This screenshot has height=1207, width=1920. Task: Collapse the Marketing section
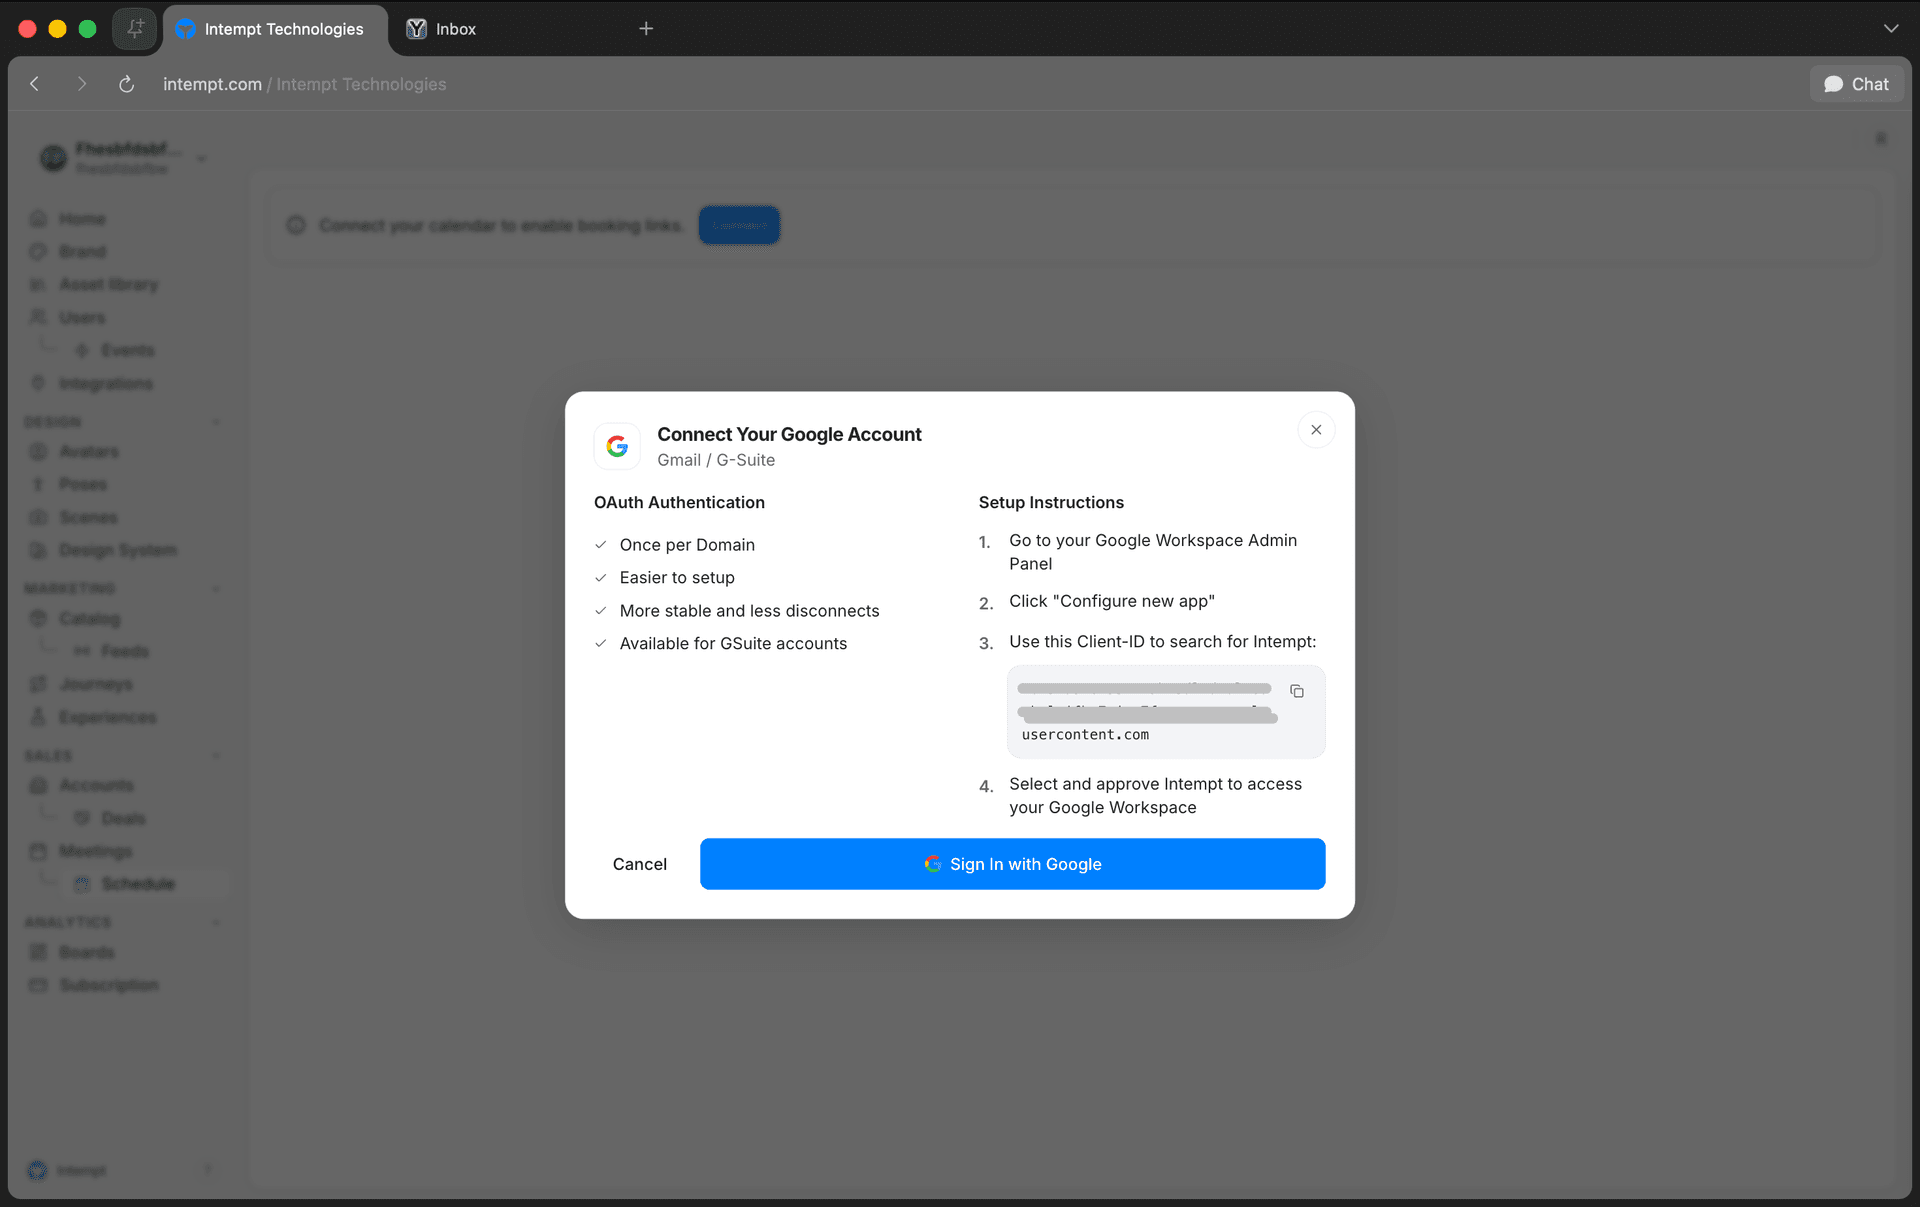click(216, 588)
